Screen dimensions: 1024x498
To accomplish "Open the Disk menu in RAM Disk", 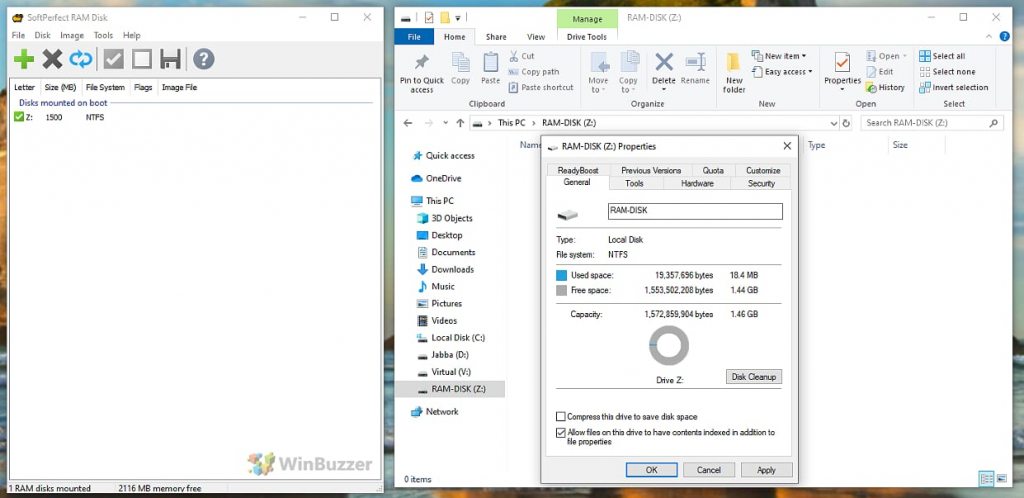I will pos(42,35).
